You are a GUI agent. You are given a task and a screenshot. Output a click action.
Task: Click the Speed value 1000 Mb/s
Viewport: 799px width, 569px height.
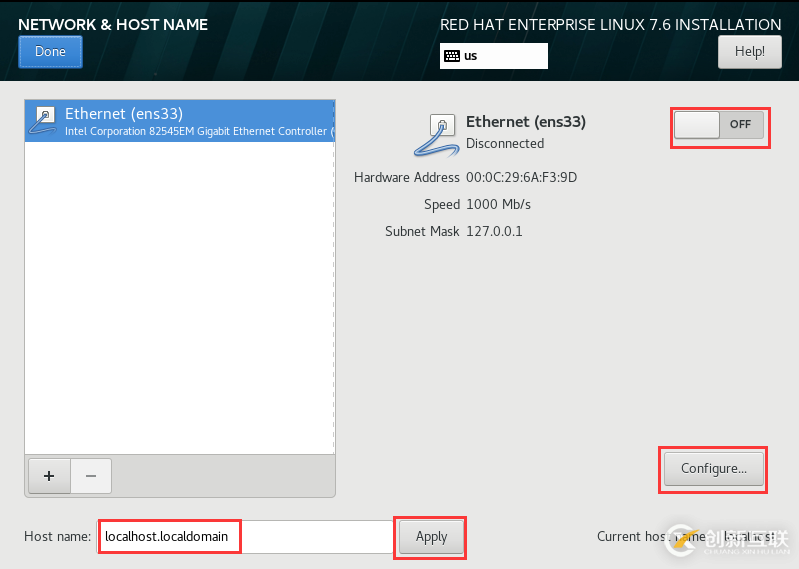pyautogui.click(x=498, y=205)
